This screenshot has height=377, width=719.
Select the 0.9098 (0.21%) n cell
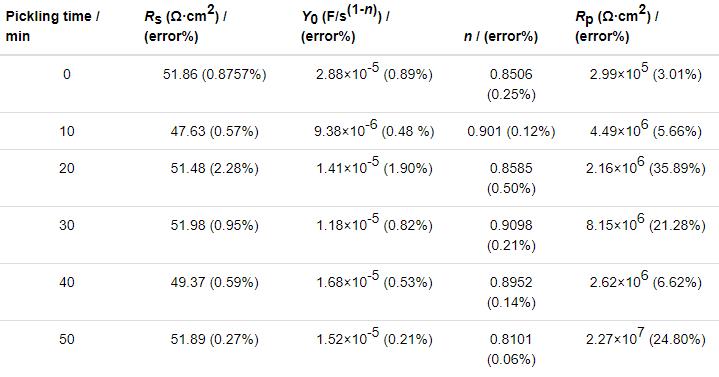pyautogui.click(x=511, y=235)
